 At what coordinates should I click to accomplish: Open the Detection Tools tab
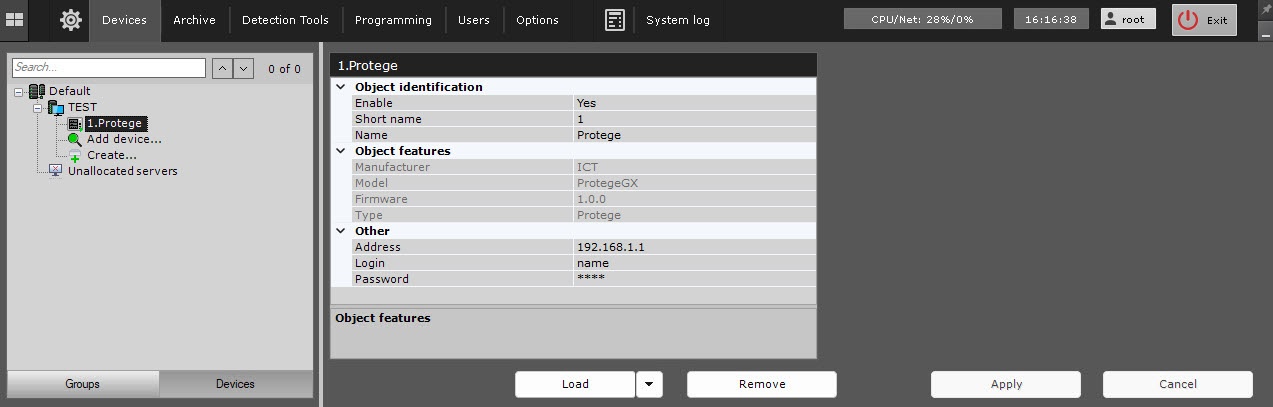285,20
